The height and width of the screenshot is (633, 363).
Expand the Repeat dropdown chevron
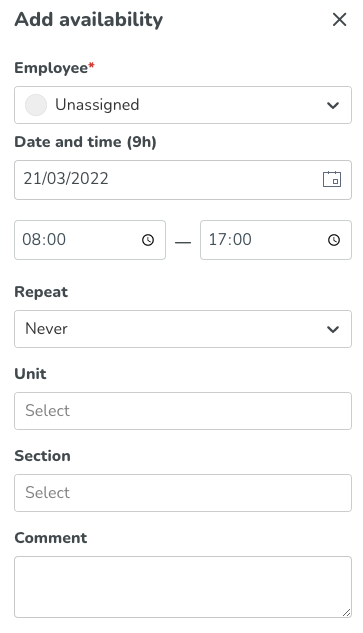[x=333, y=329]
